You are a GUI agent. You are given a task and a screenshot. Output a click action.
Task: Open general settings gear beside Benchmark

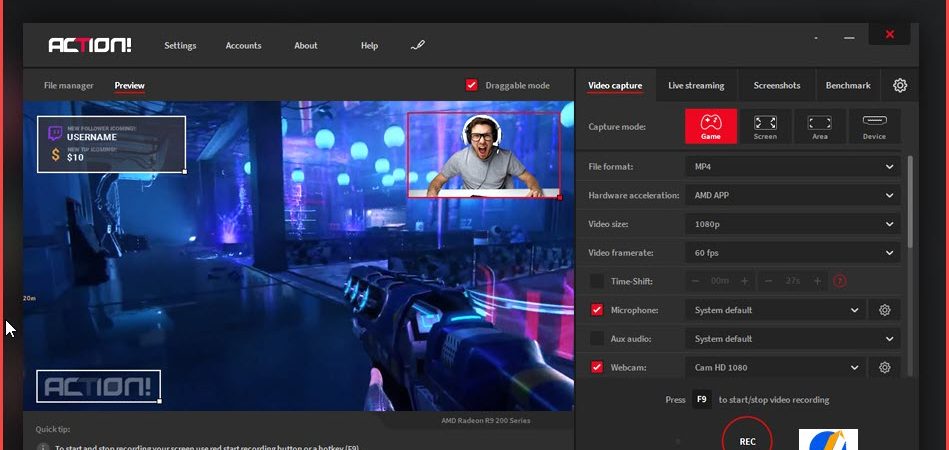coord(900,85)
